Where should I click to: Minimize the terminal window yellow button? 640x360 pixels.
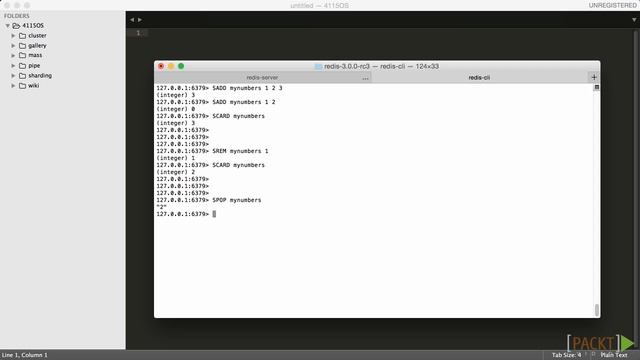(171, 66)
